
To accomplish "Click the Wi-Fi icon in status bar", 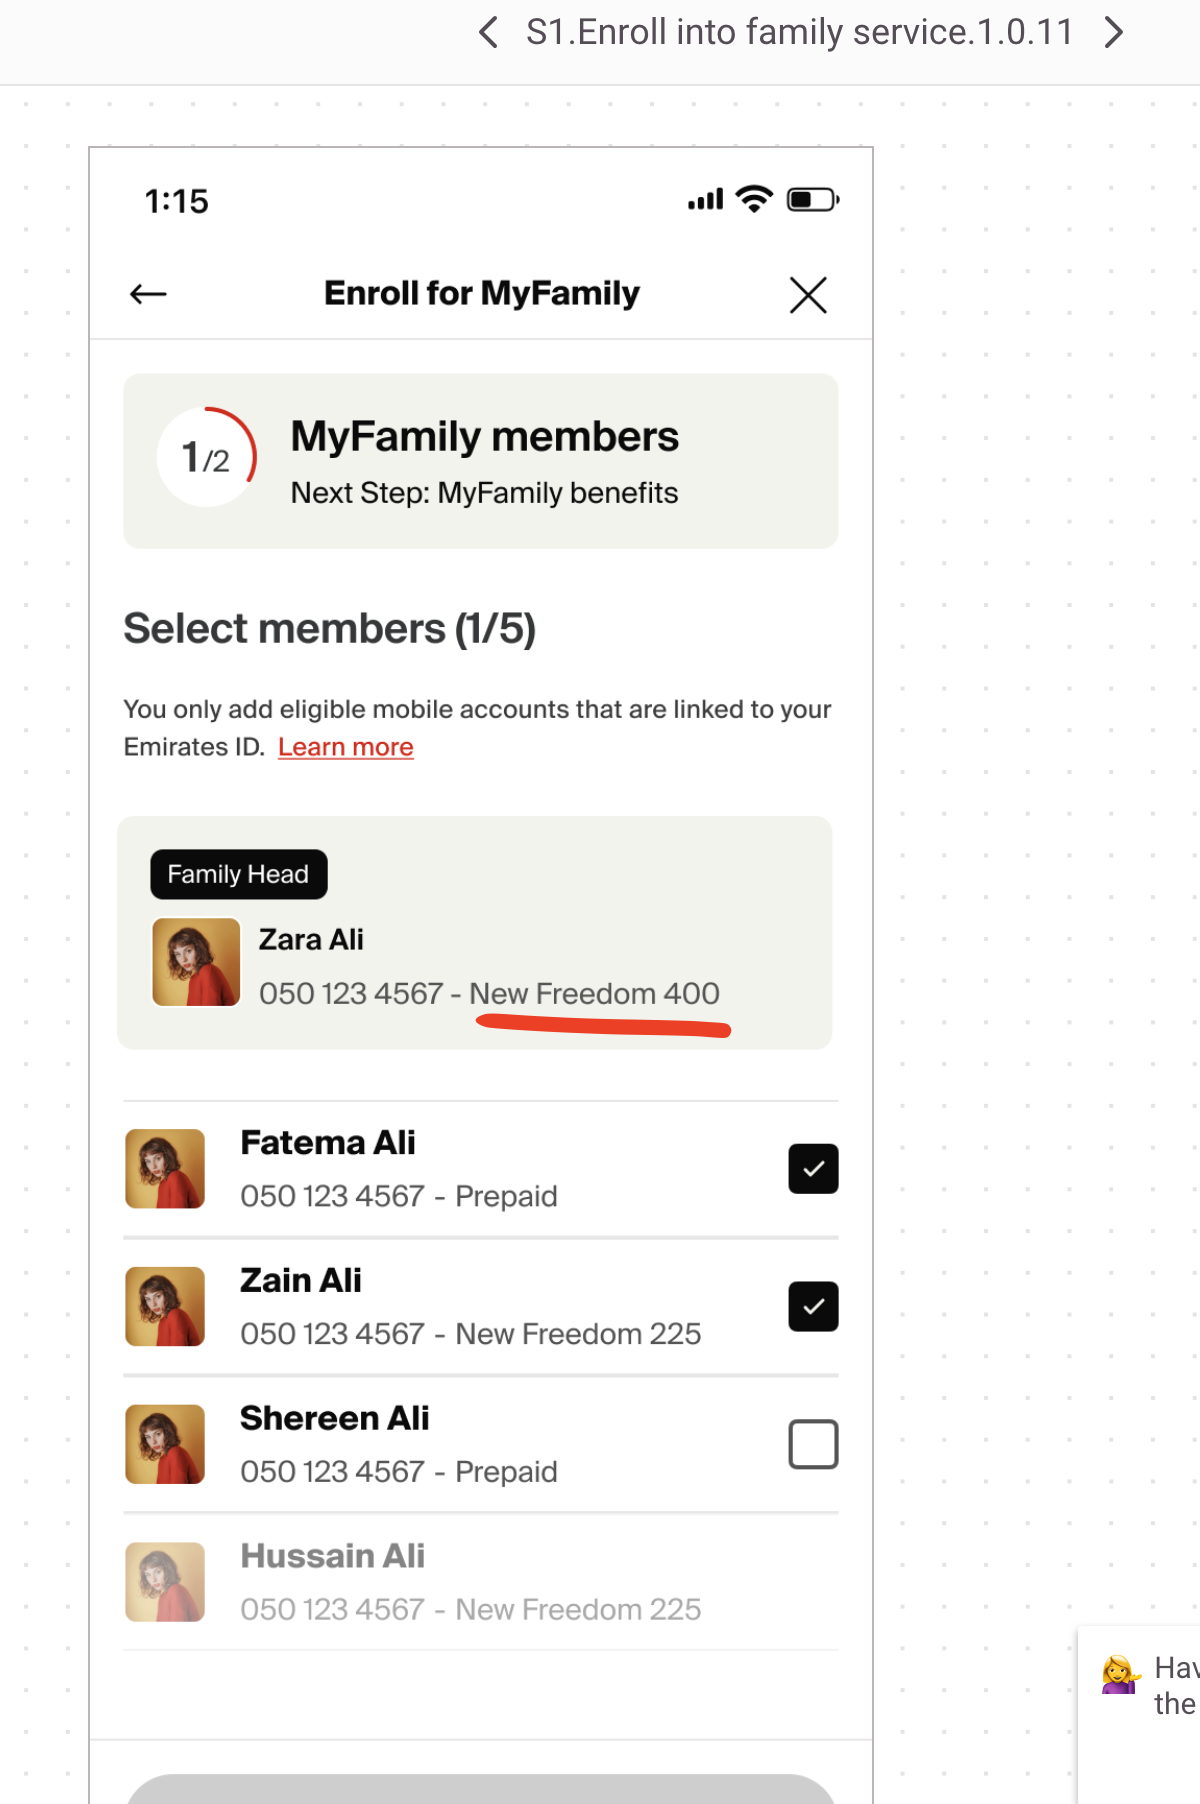I will pos(754,199).
